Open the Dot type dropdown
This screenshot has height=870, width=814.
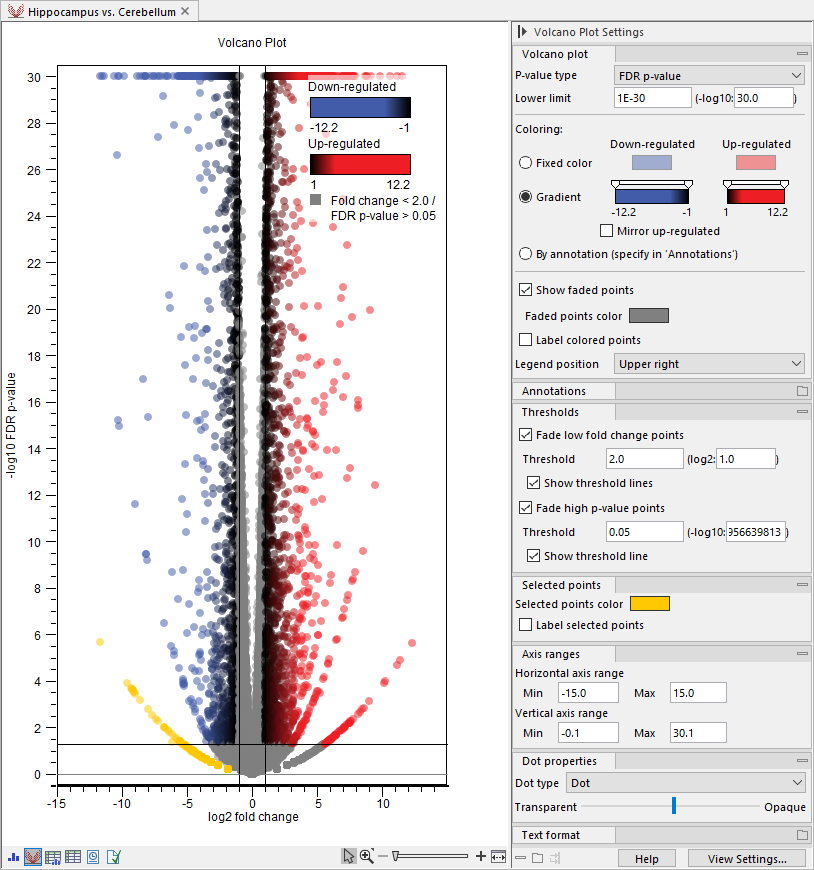click(x=686, y=783)
